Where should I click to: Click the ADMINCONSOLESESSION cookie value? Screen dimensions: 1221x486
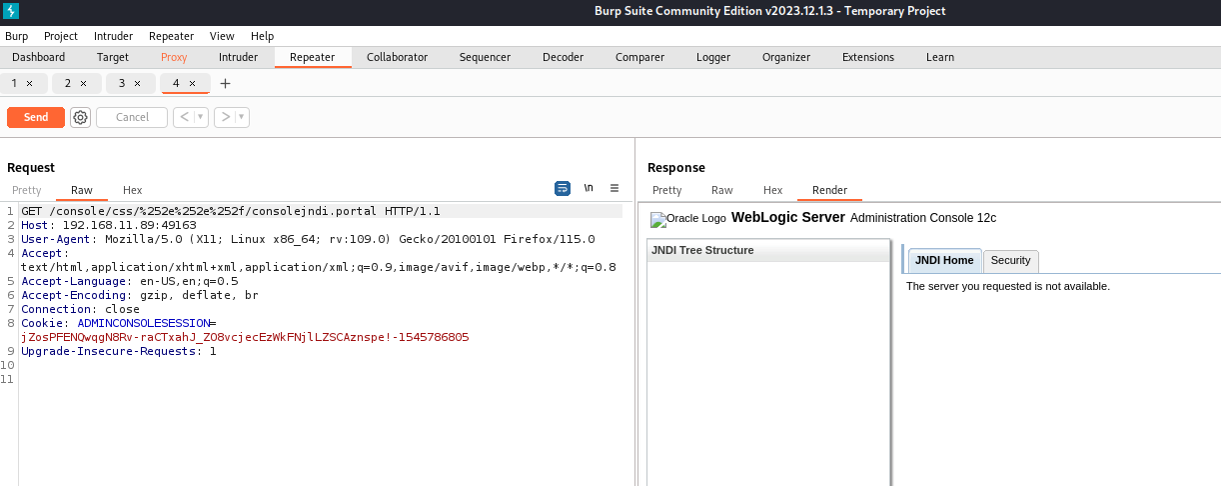245,337
